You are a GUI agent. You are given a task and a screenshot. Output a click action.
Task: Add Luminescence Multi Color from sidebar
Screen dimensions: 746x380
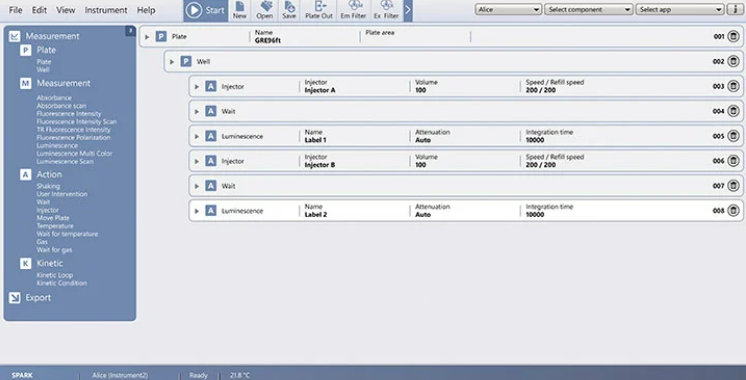(75, 153)
